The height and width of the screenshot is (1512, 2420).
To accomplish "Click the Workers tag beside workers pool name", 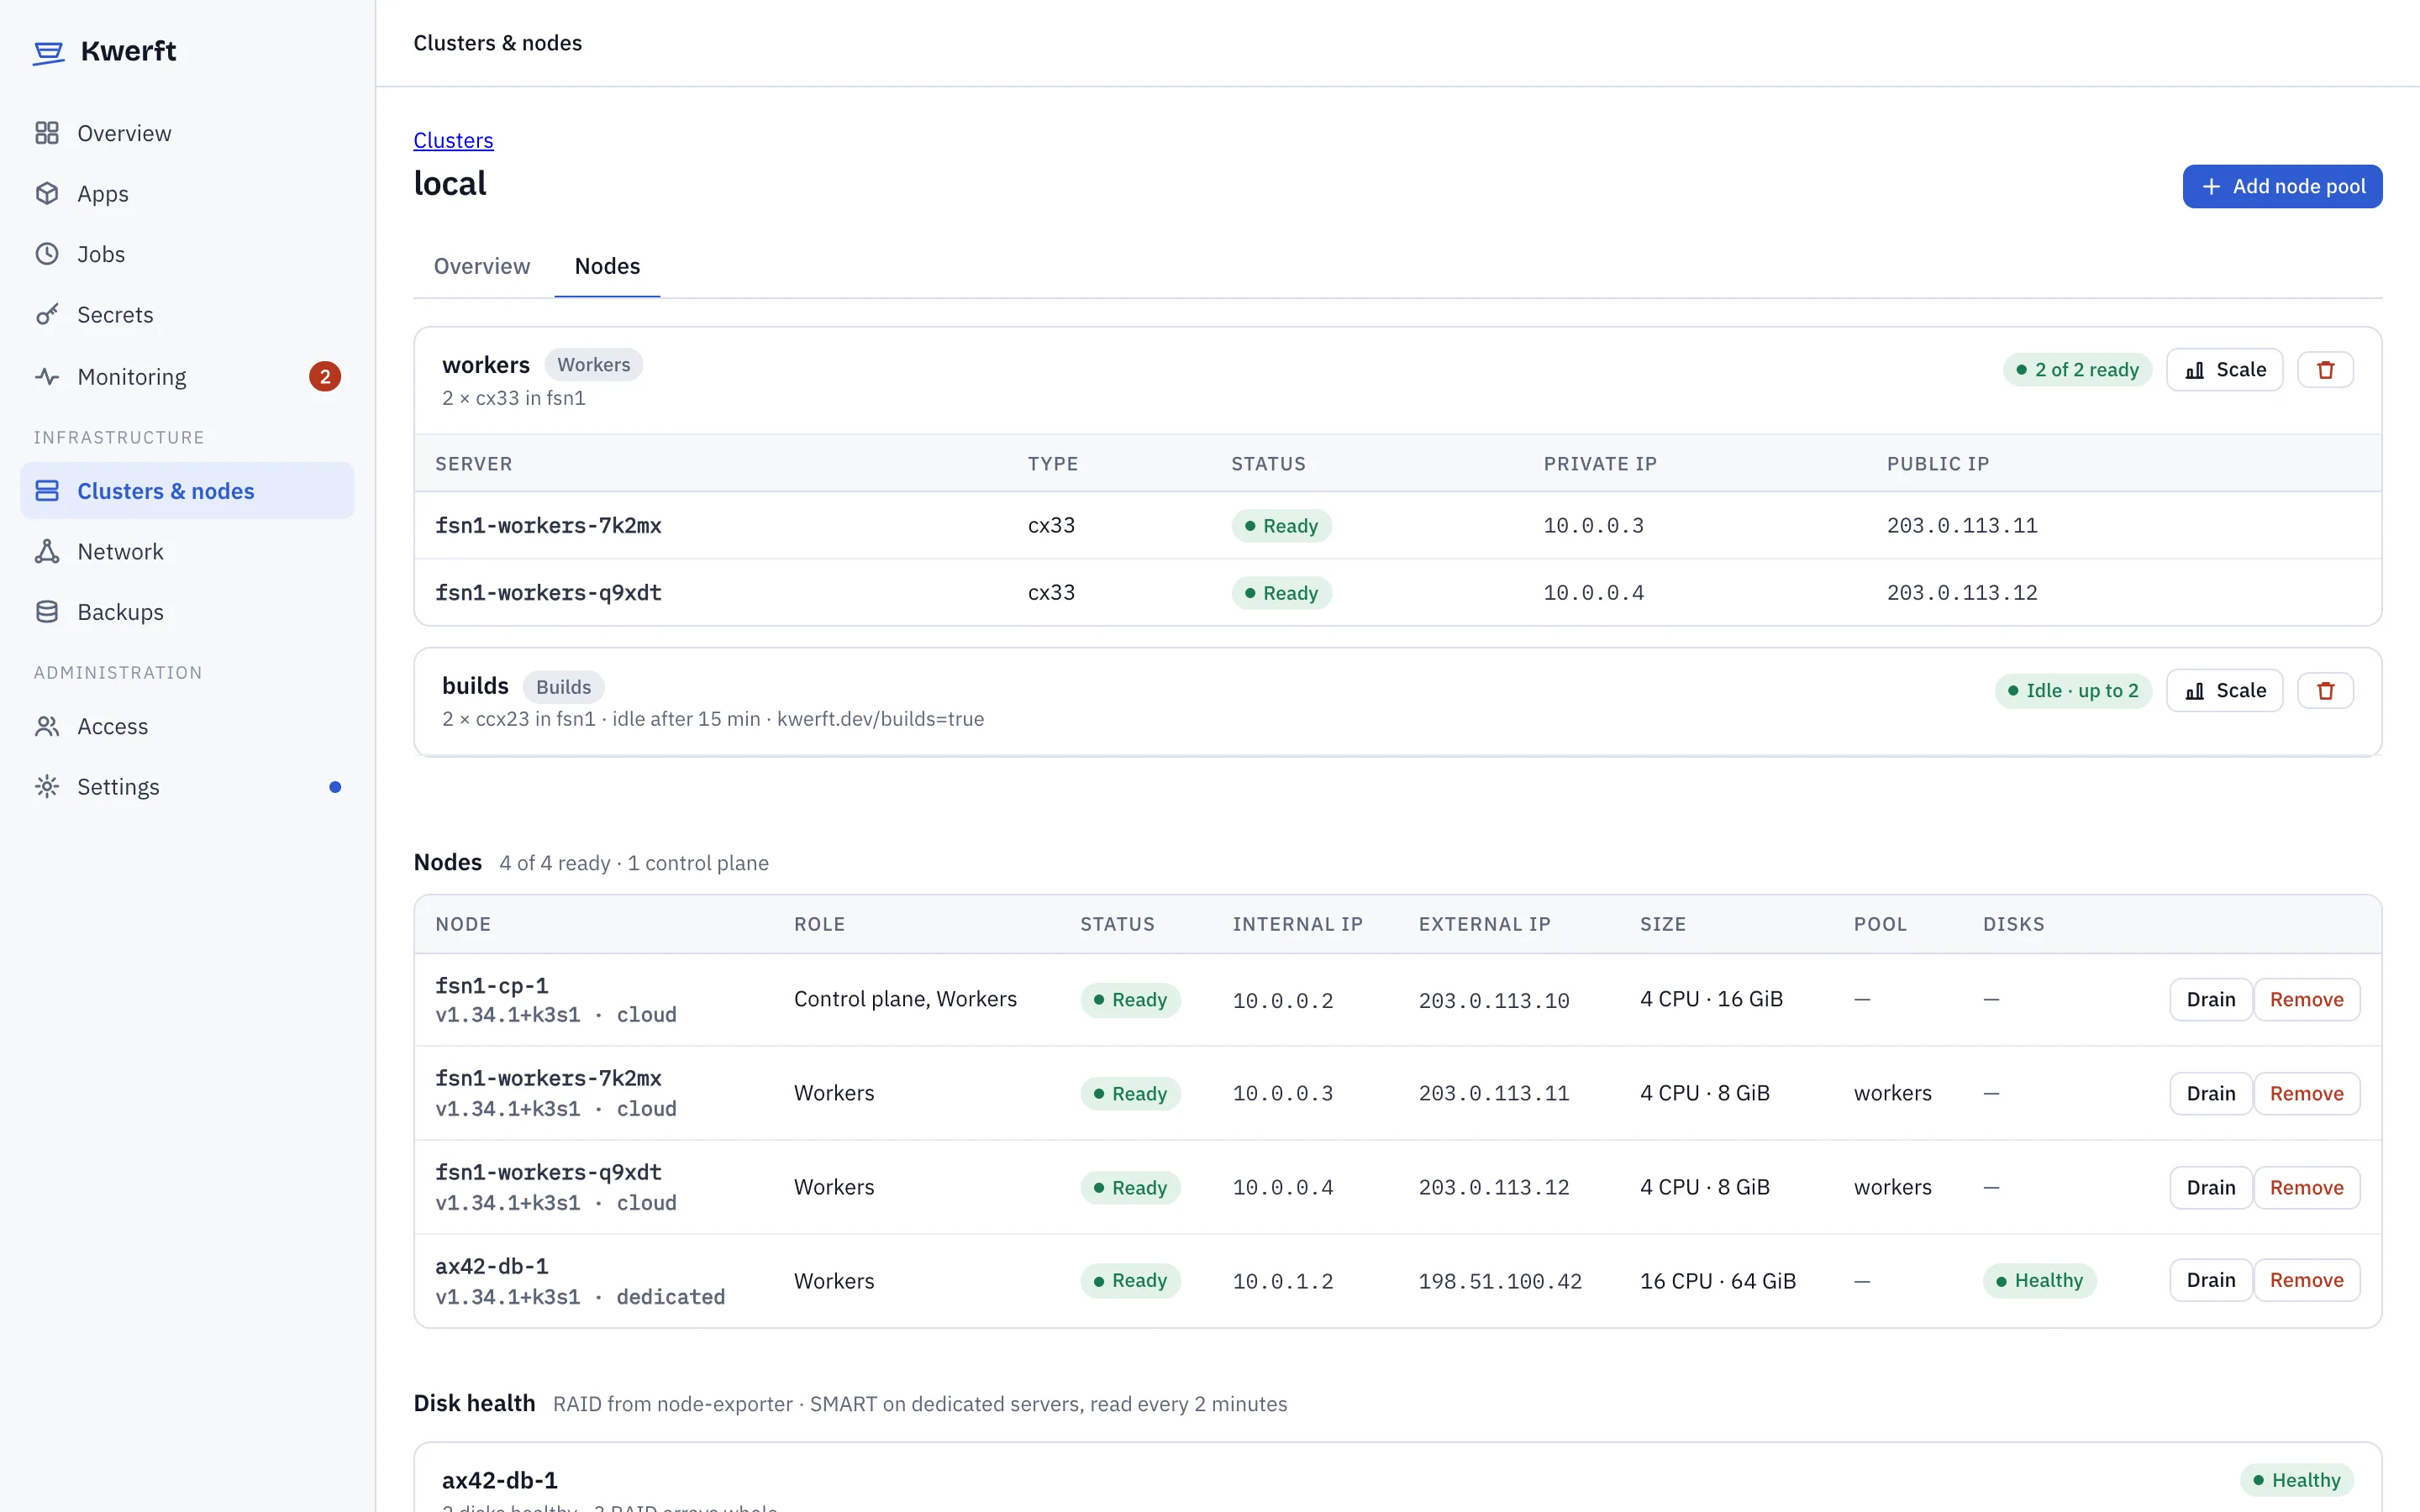I will tap(593, 365).
